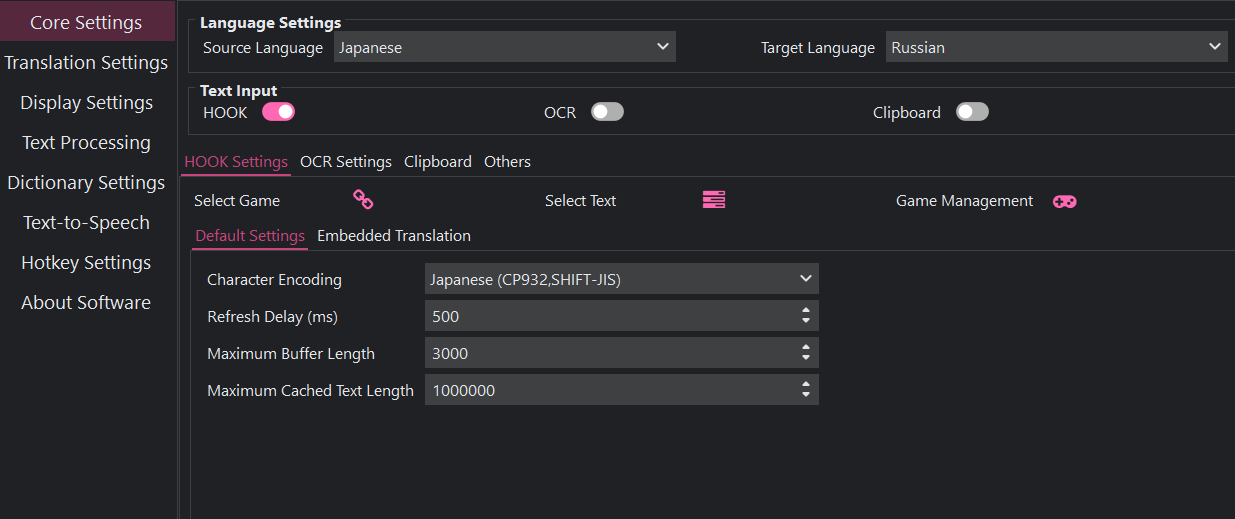Click the Refresh Delay input field
Viewport: 1235px width, 519px height.
coord(610,316)
